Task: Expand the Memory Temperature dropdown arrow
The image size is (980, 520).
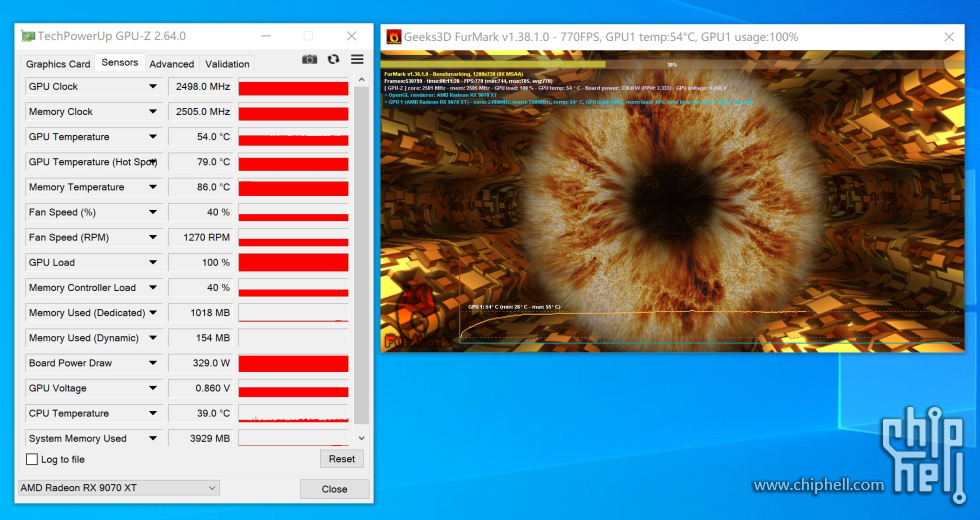Action: [152, 187]
